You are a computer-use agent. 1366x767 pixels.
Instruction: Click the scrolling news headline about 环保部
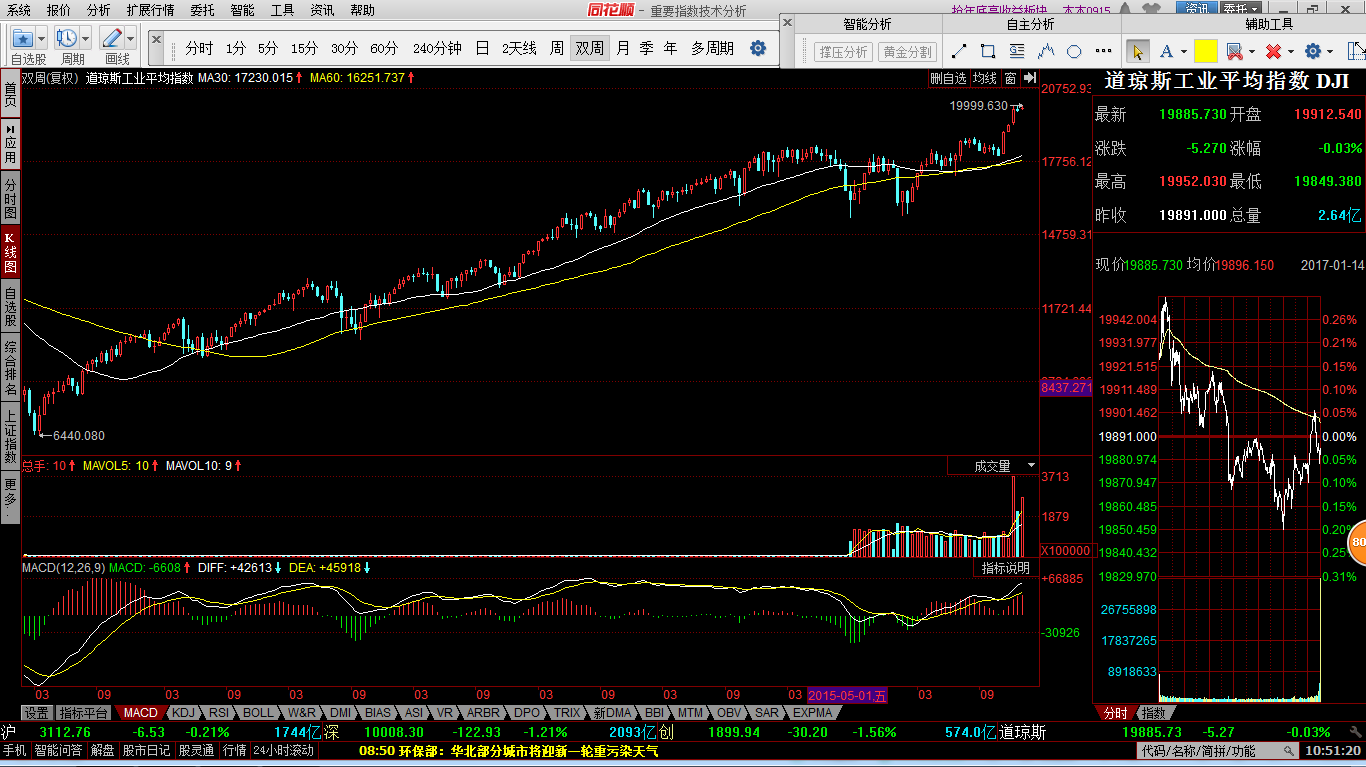(x=508, y=750)
